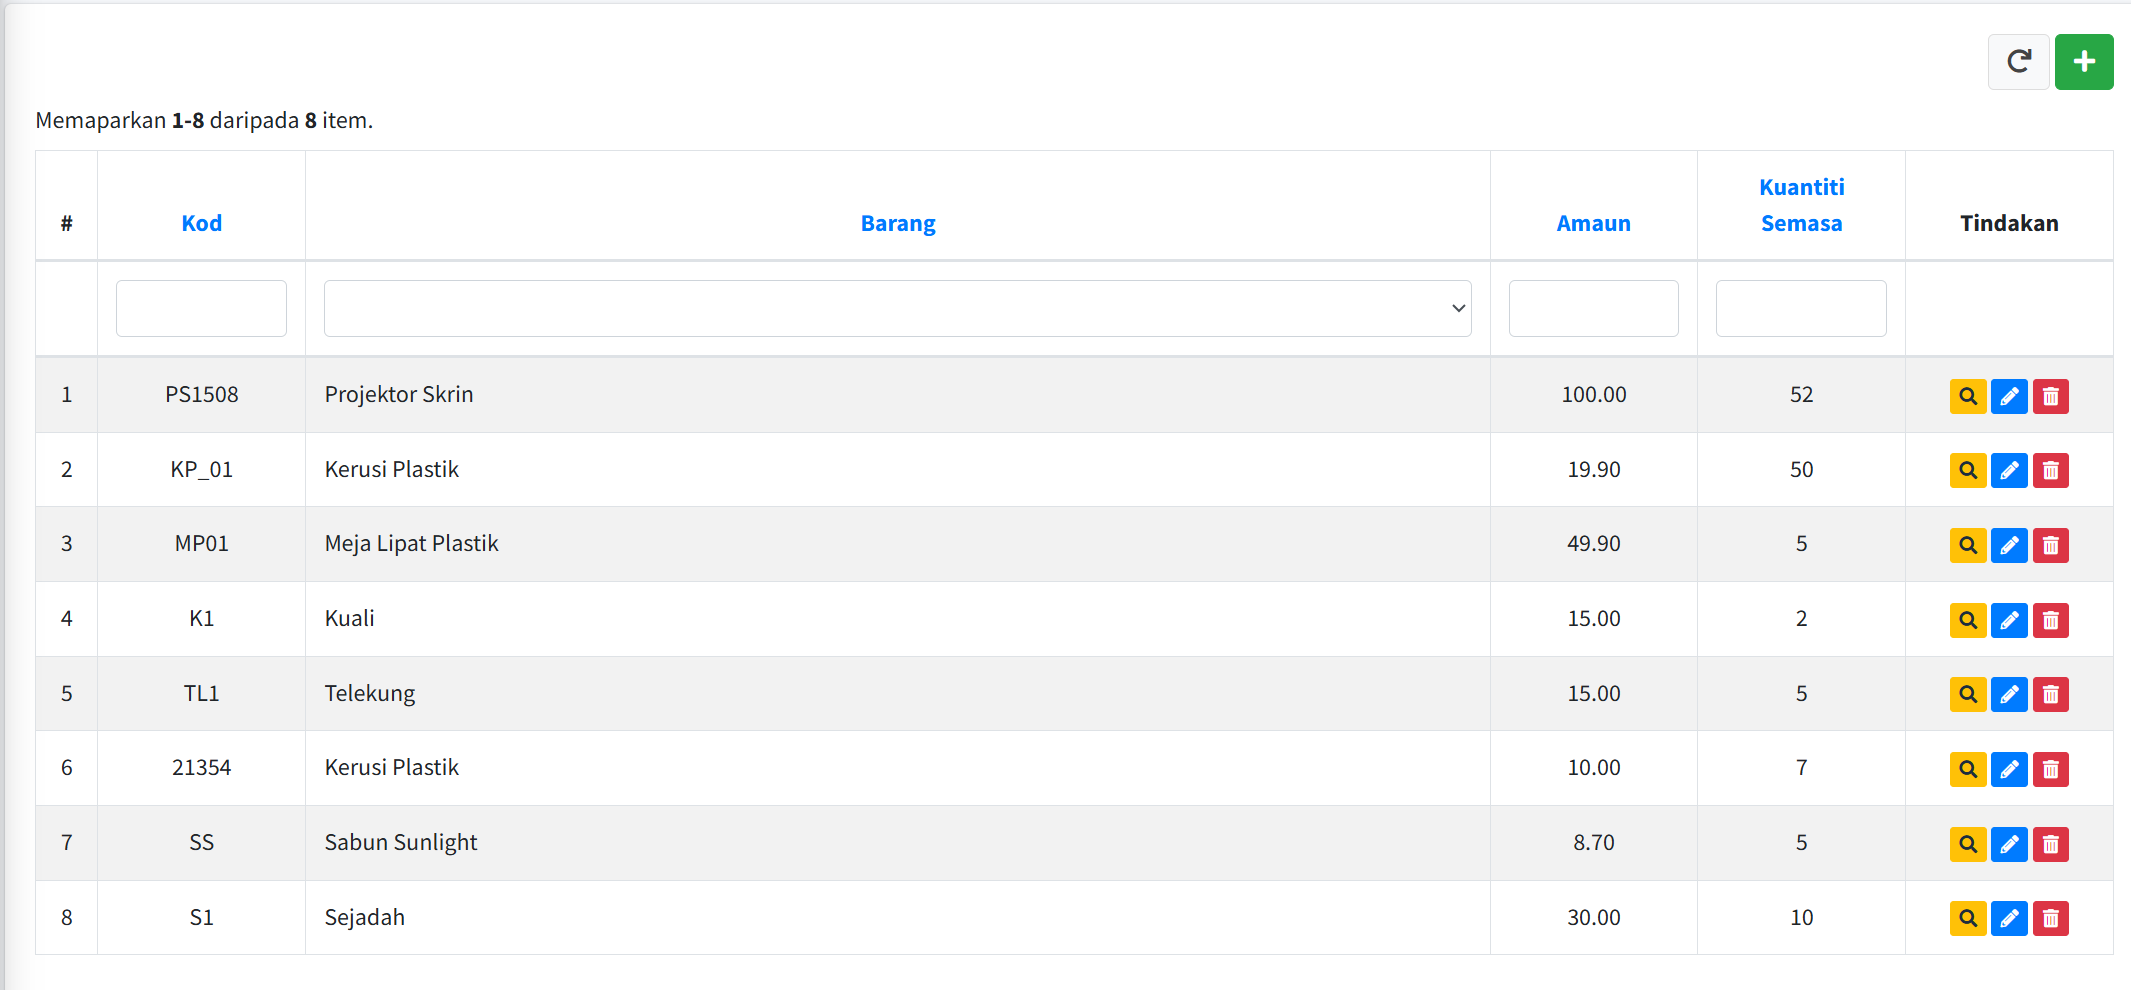This screenshot has height=990, width=2131.
Task: Delete item with code KP_01
Action: tap(2050, 470)
